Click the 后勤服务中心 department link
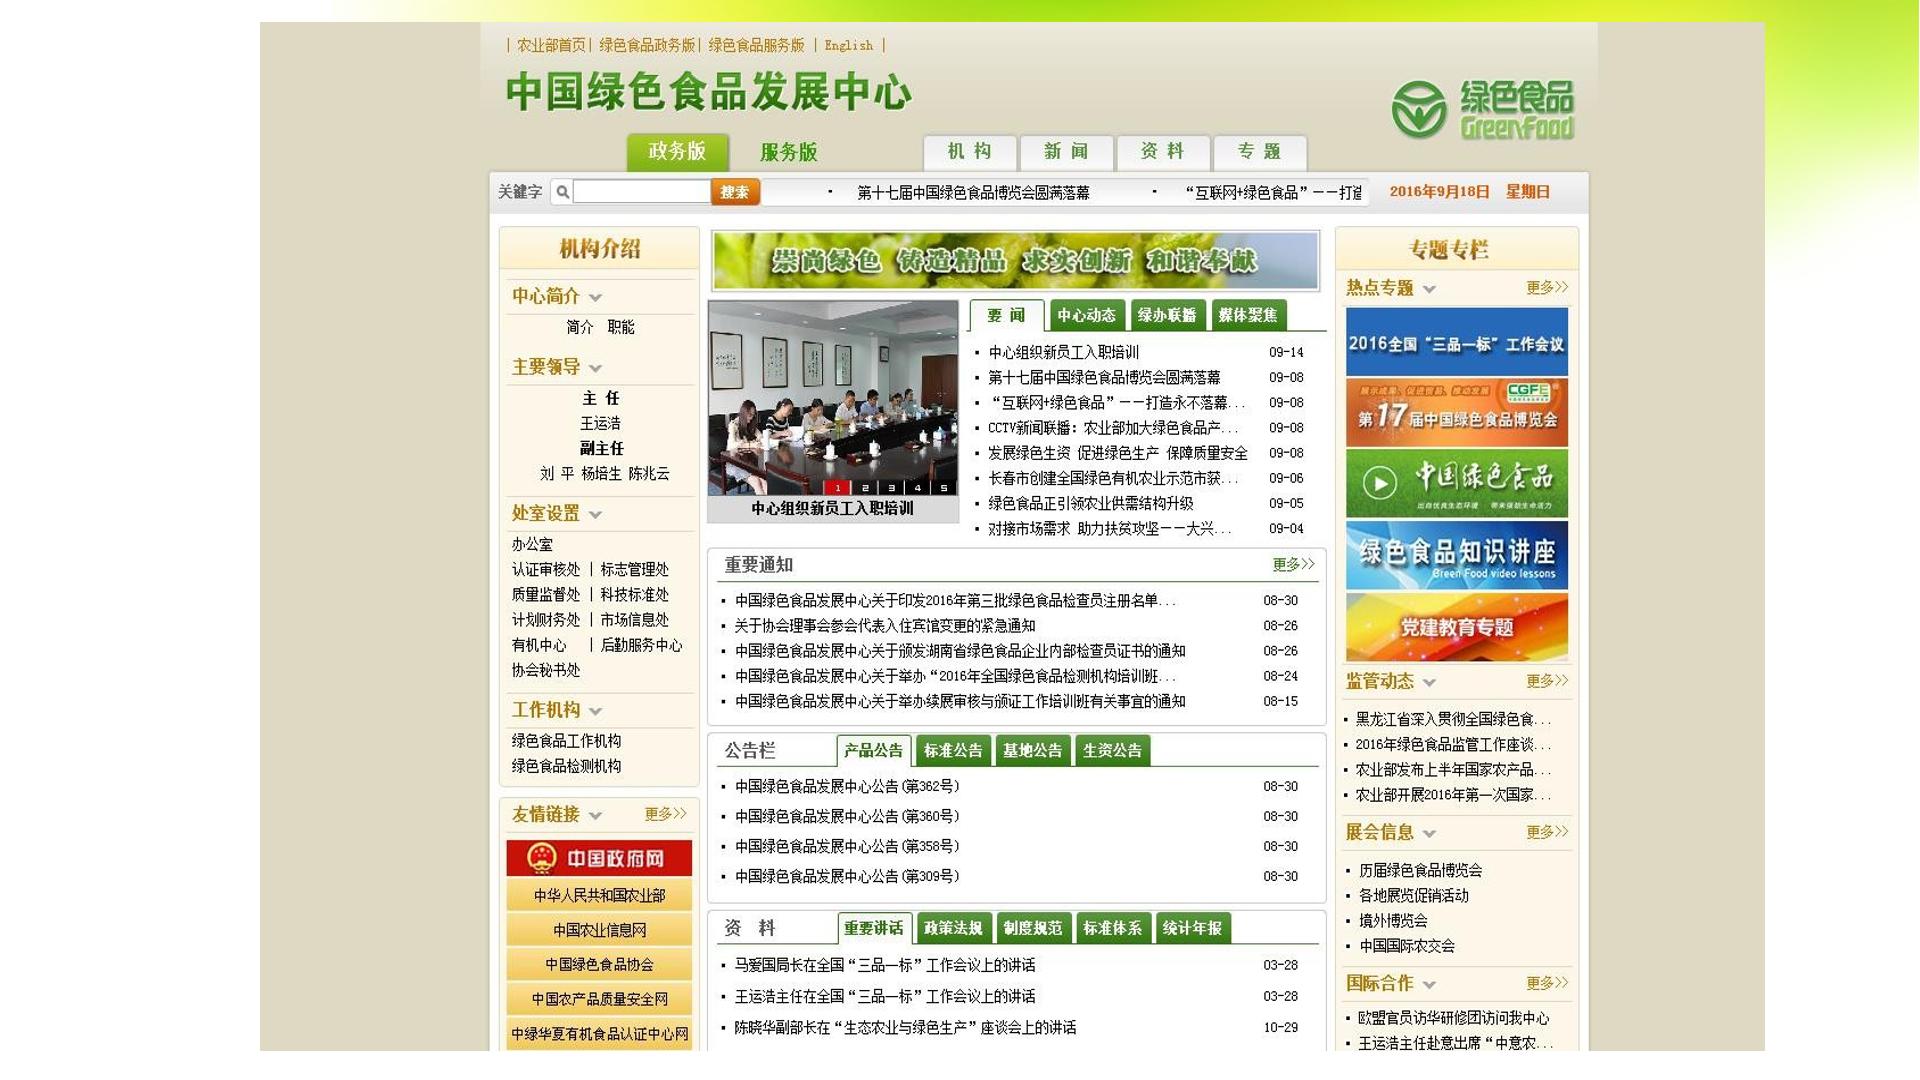The width and height of the screenshot is (1920, 1080). pos(641,645)
